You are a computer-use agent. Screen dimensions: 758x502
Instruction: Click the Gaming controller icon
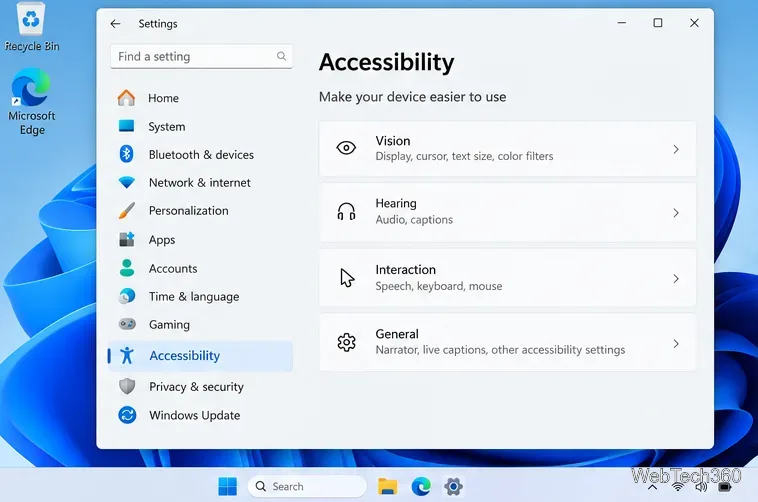coord(127,324)
